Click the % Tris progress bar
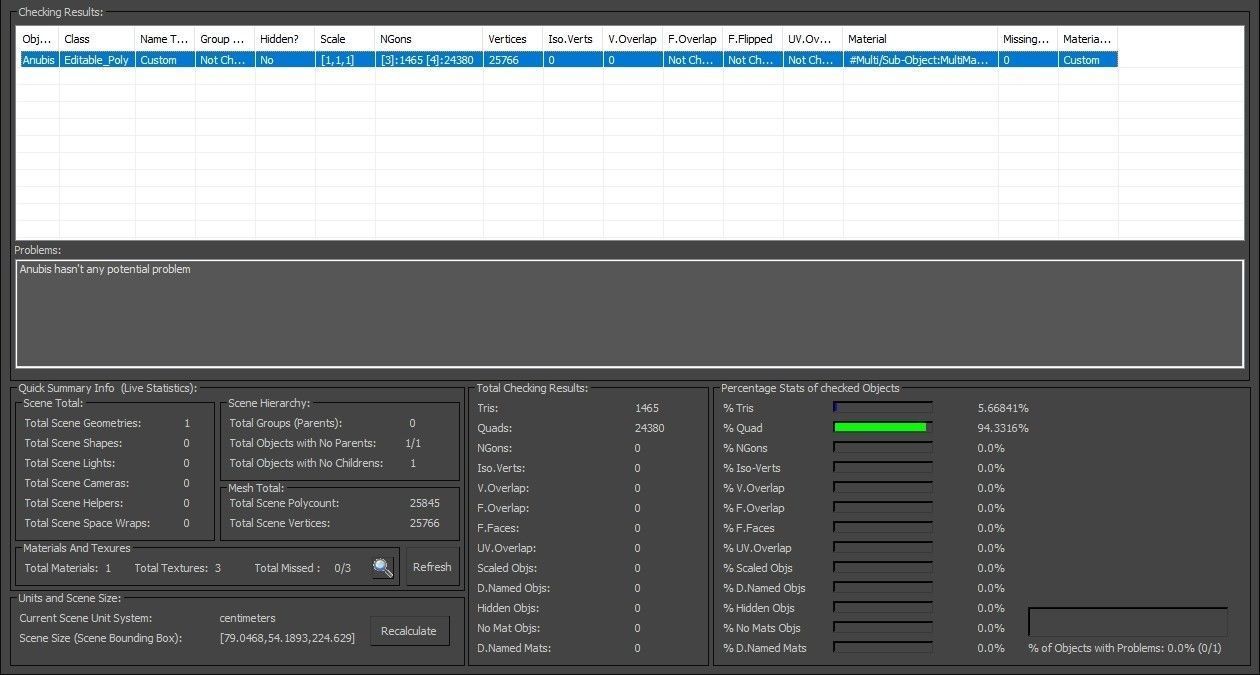The width and height of the screenshot is (1260, 675). point(883,408)
